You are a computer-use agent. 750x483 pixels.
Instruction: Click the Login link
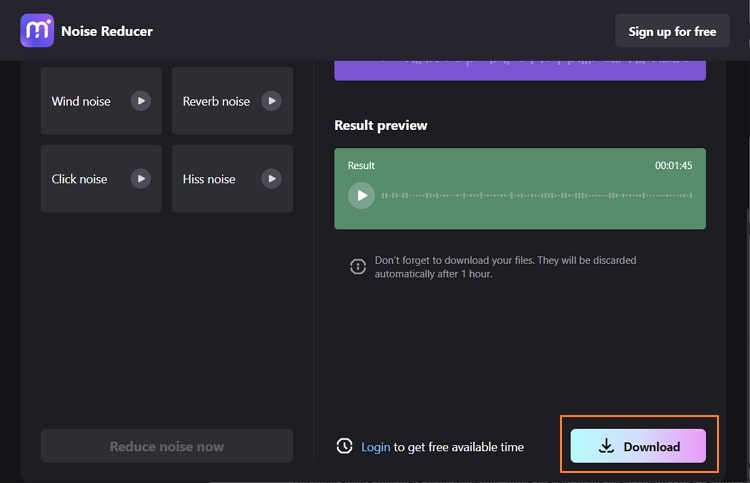click(x=375, y=447)
